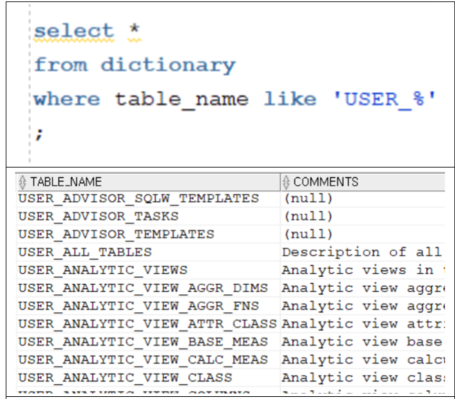Click the (null) comment for USER_ADVISOR_TEMPLATES
This screenshot has width=455, height=399.
(x=363, y=234)
